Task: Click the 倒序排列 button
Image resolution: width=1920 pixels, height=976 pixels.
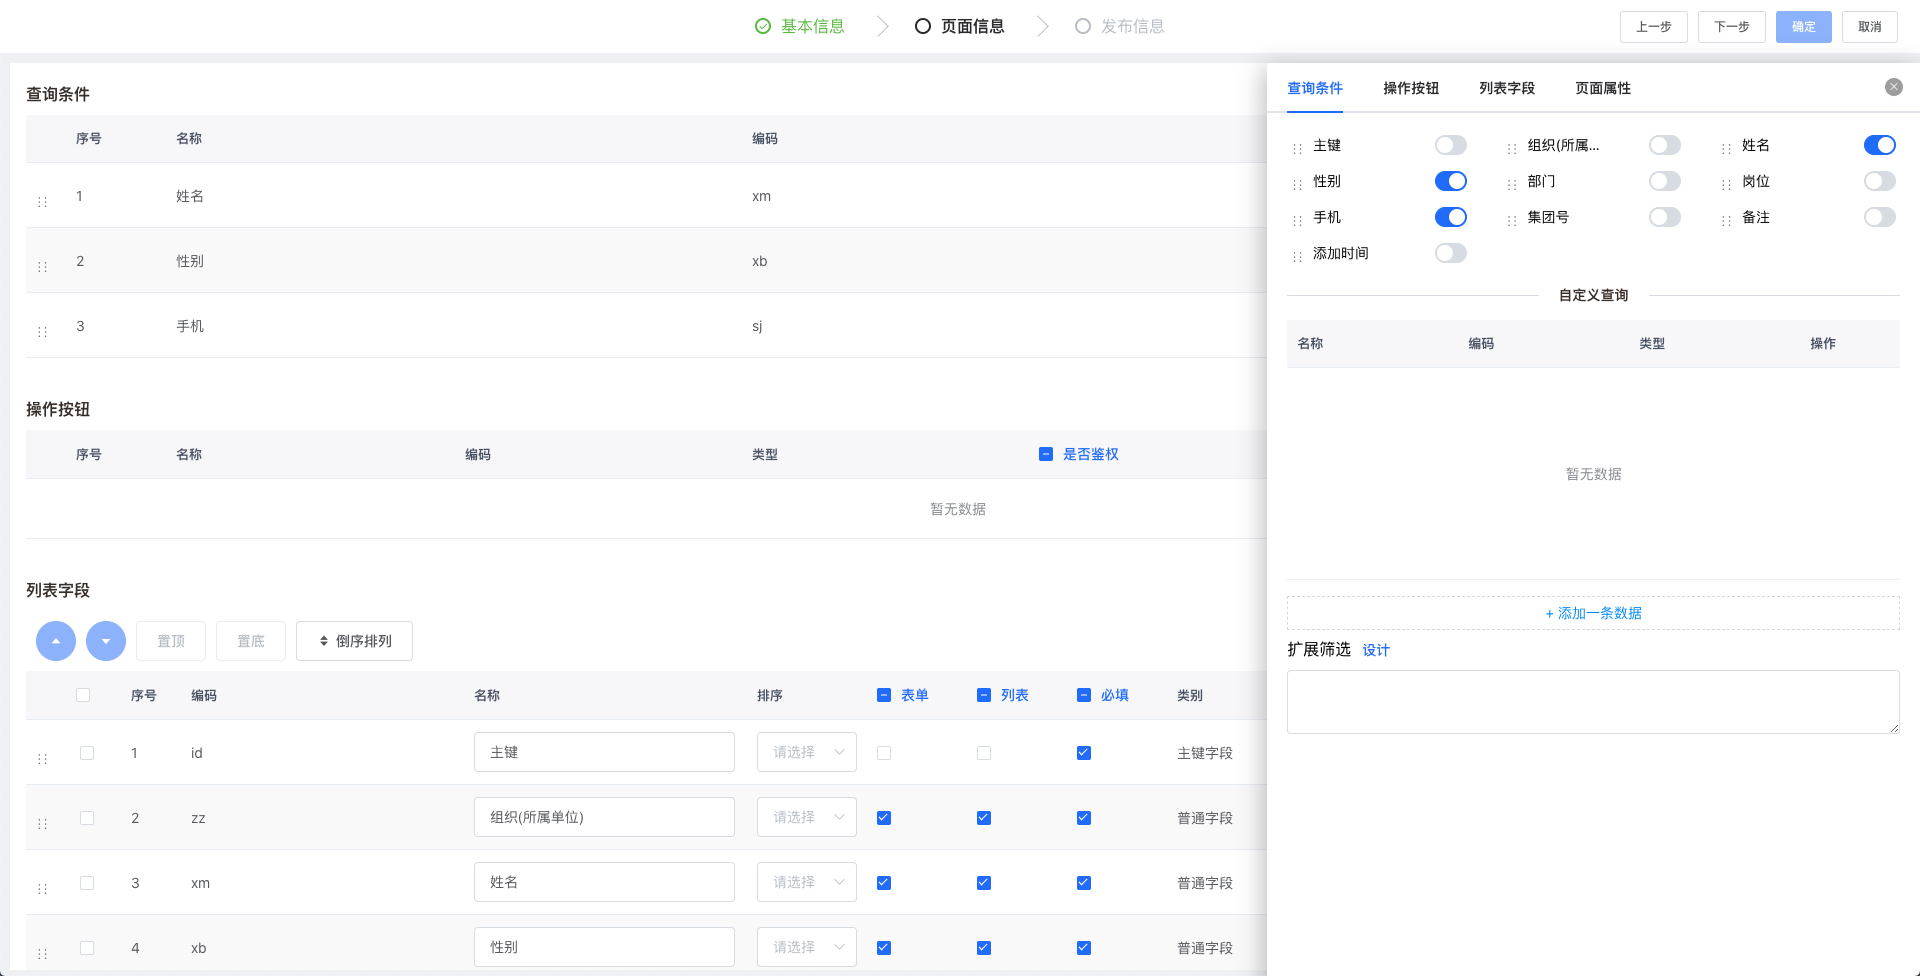Action: (354, 641)
